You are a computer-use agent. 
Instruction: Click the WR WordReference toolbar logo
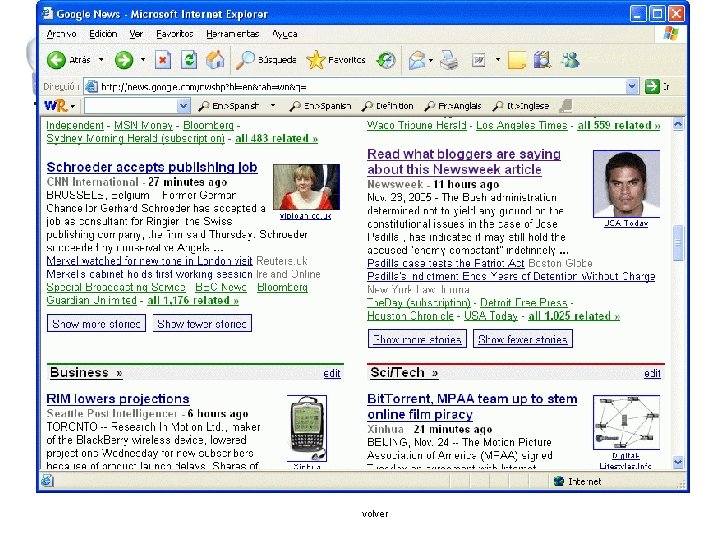coord(56,106)
